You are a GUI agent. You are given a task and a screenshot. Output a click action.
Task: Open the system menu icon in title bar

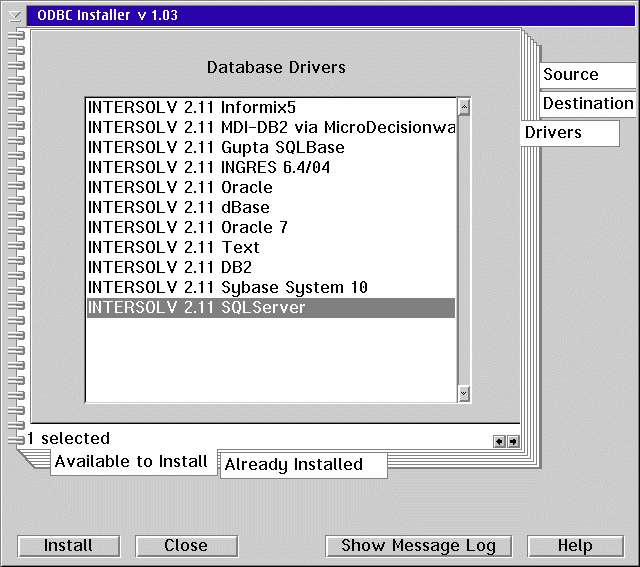[15, 16]
